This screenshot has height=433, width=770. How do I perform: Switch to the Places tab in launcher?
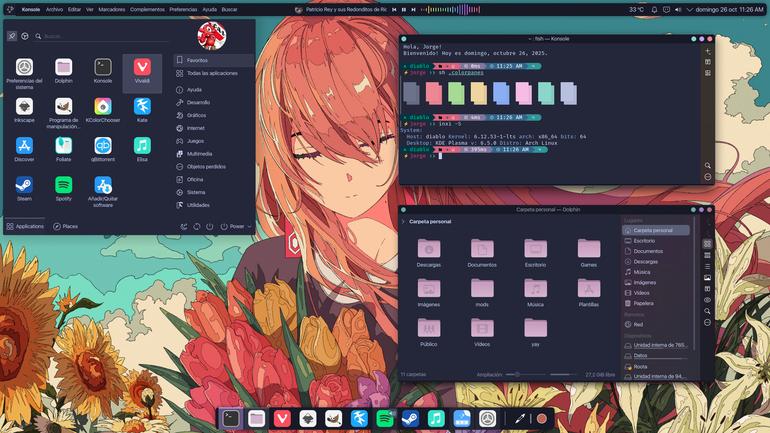66,226
